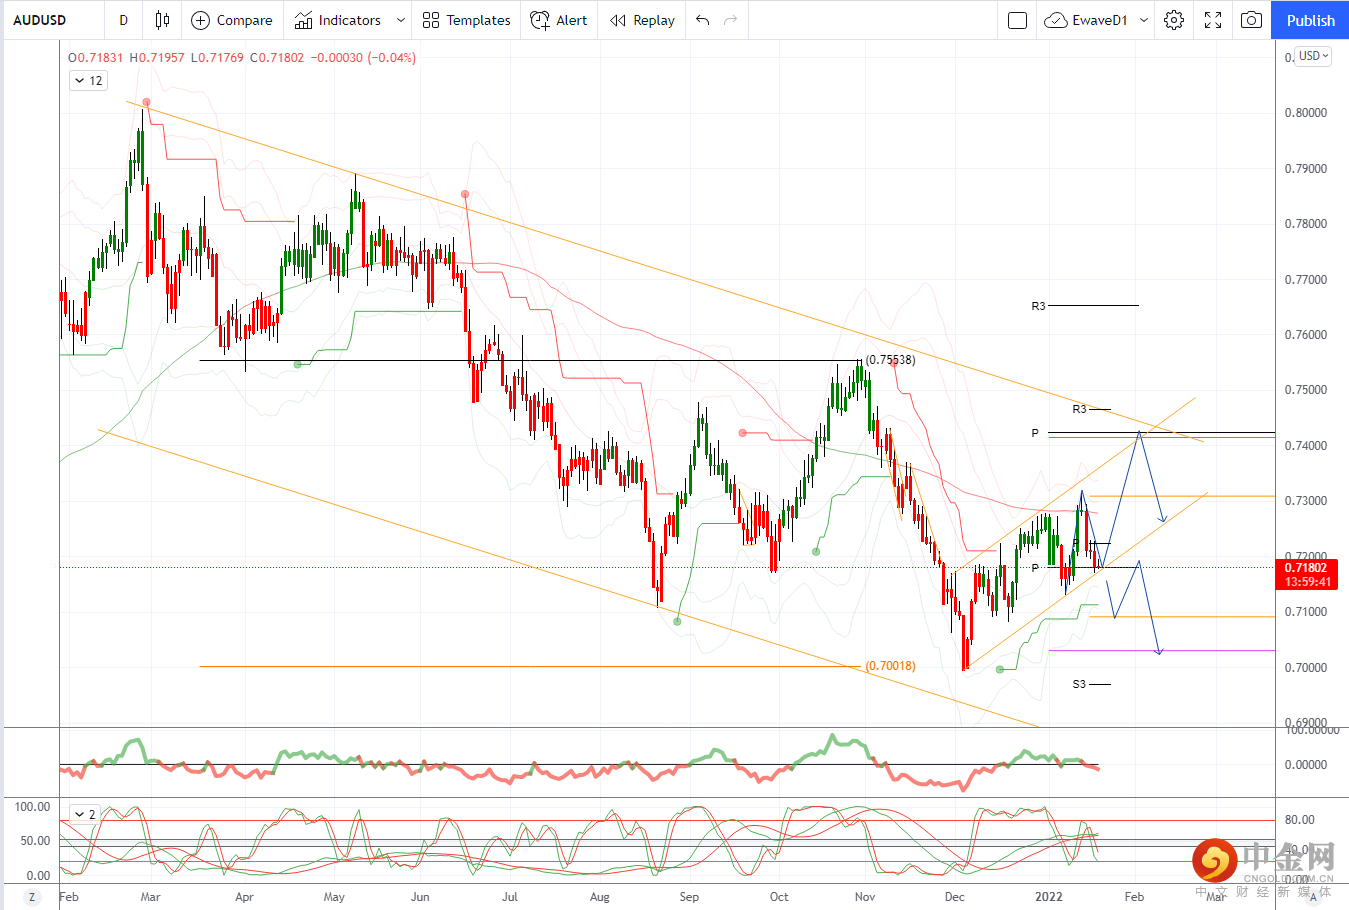1349x910 pixels.
Task: Start bar Replay mode
Action: click(642, 20)
